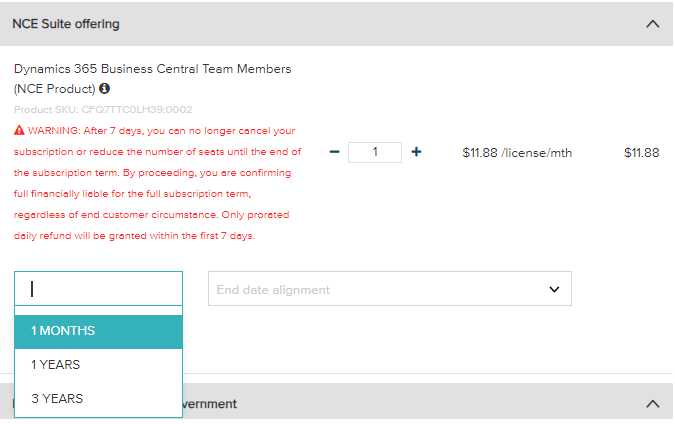Select the 1 MONTHS term option
The height and width of the screenshot is (424, 675).
pyautogui.click(x=98, y=331)
